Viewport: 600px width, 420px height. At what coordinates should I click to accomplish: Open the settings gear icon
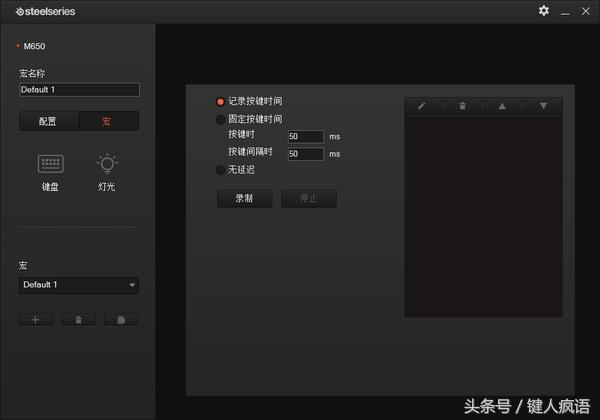[543, 11]
